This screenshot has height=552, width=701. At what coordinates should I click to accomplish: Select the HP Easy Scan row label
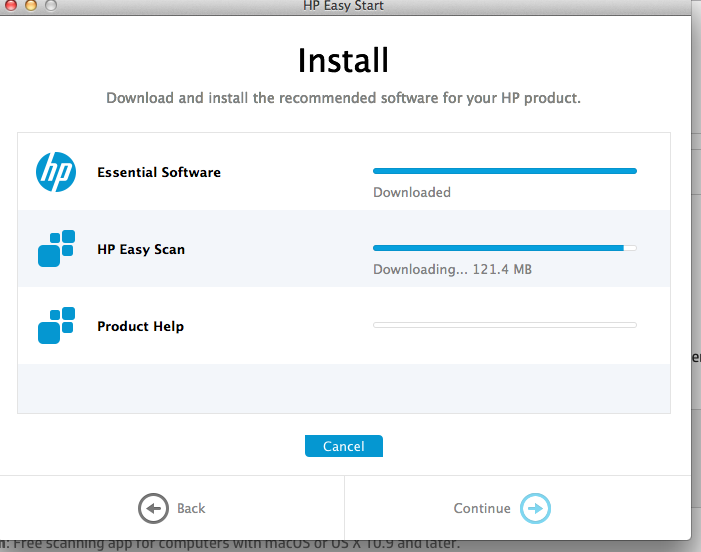coord(141,249)
